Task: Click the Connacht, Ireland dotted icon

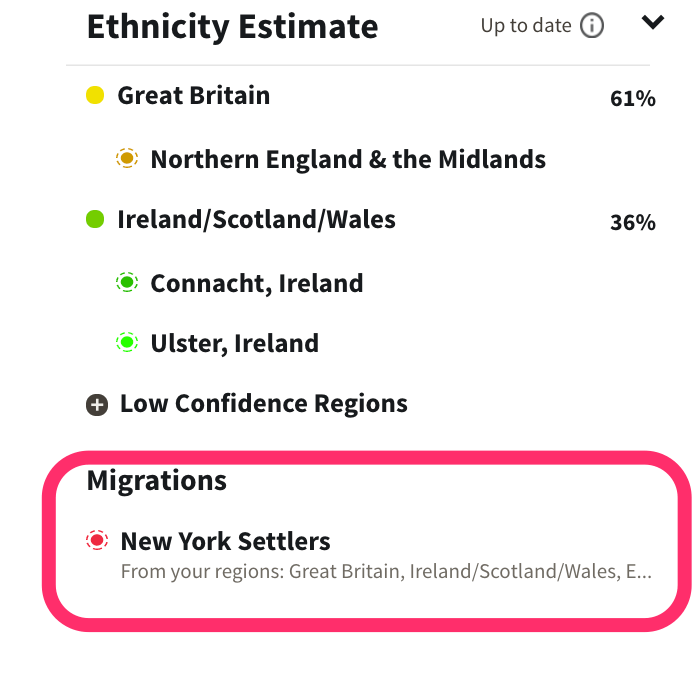Action: [127, 283]
